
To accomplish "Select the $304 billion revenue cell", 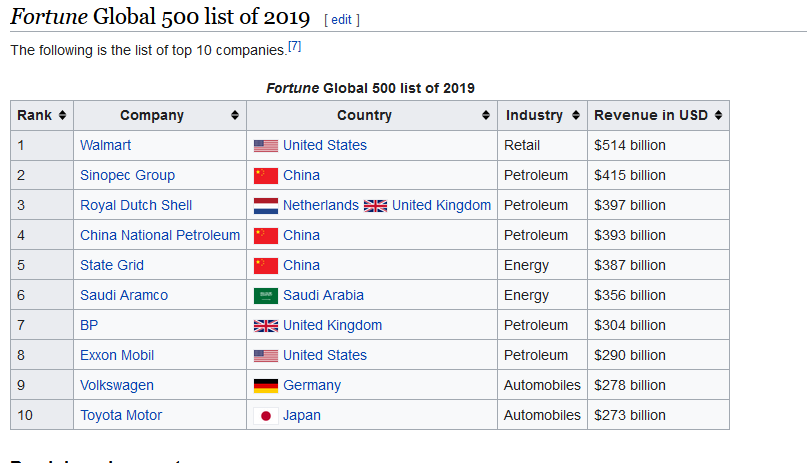I will click(x=658, y=325).
